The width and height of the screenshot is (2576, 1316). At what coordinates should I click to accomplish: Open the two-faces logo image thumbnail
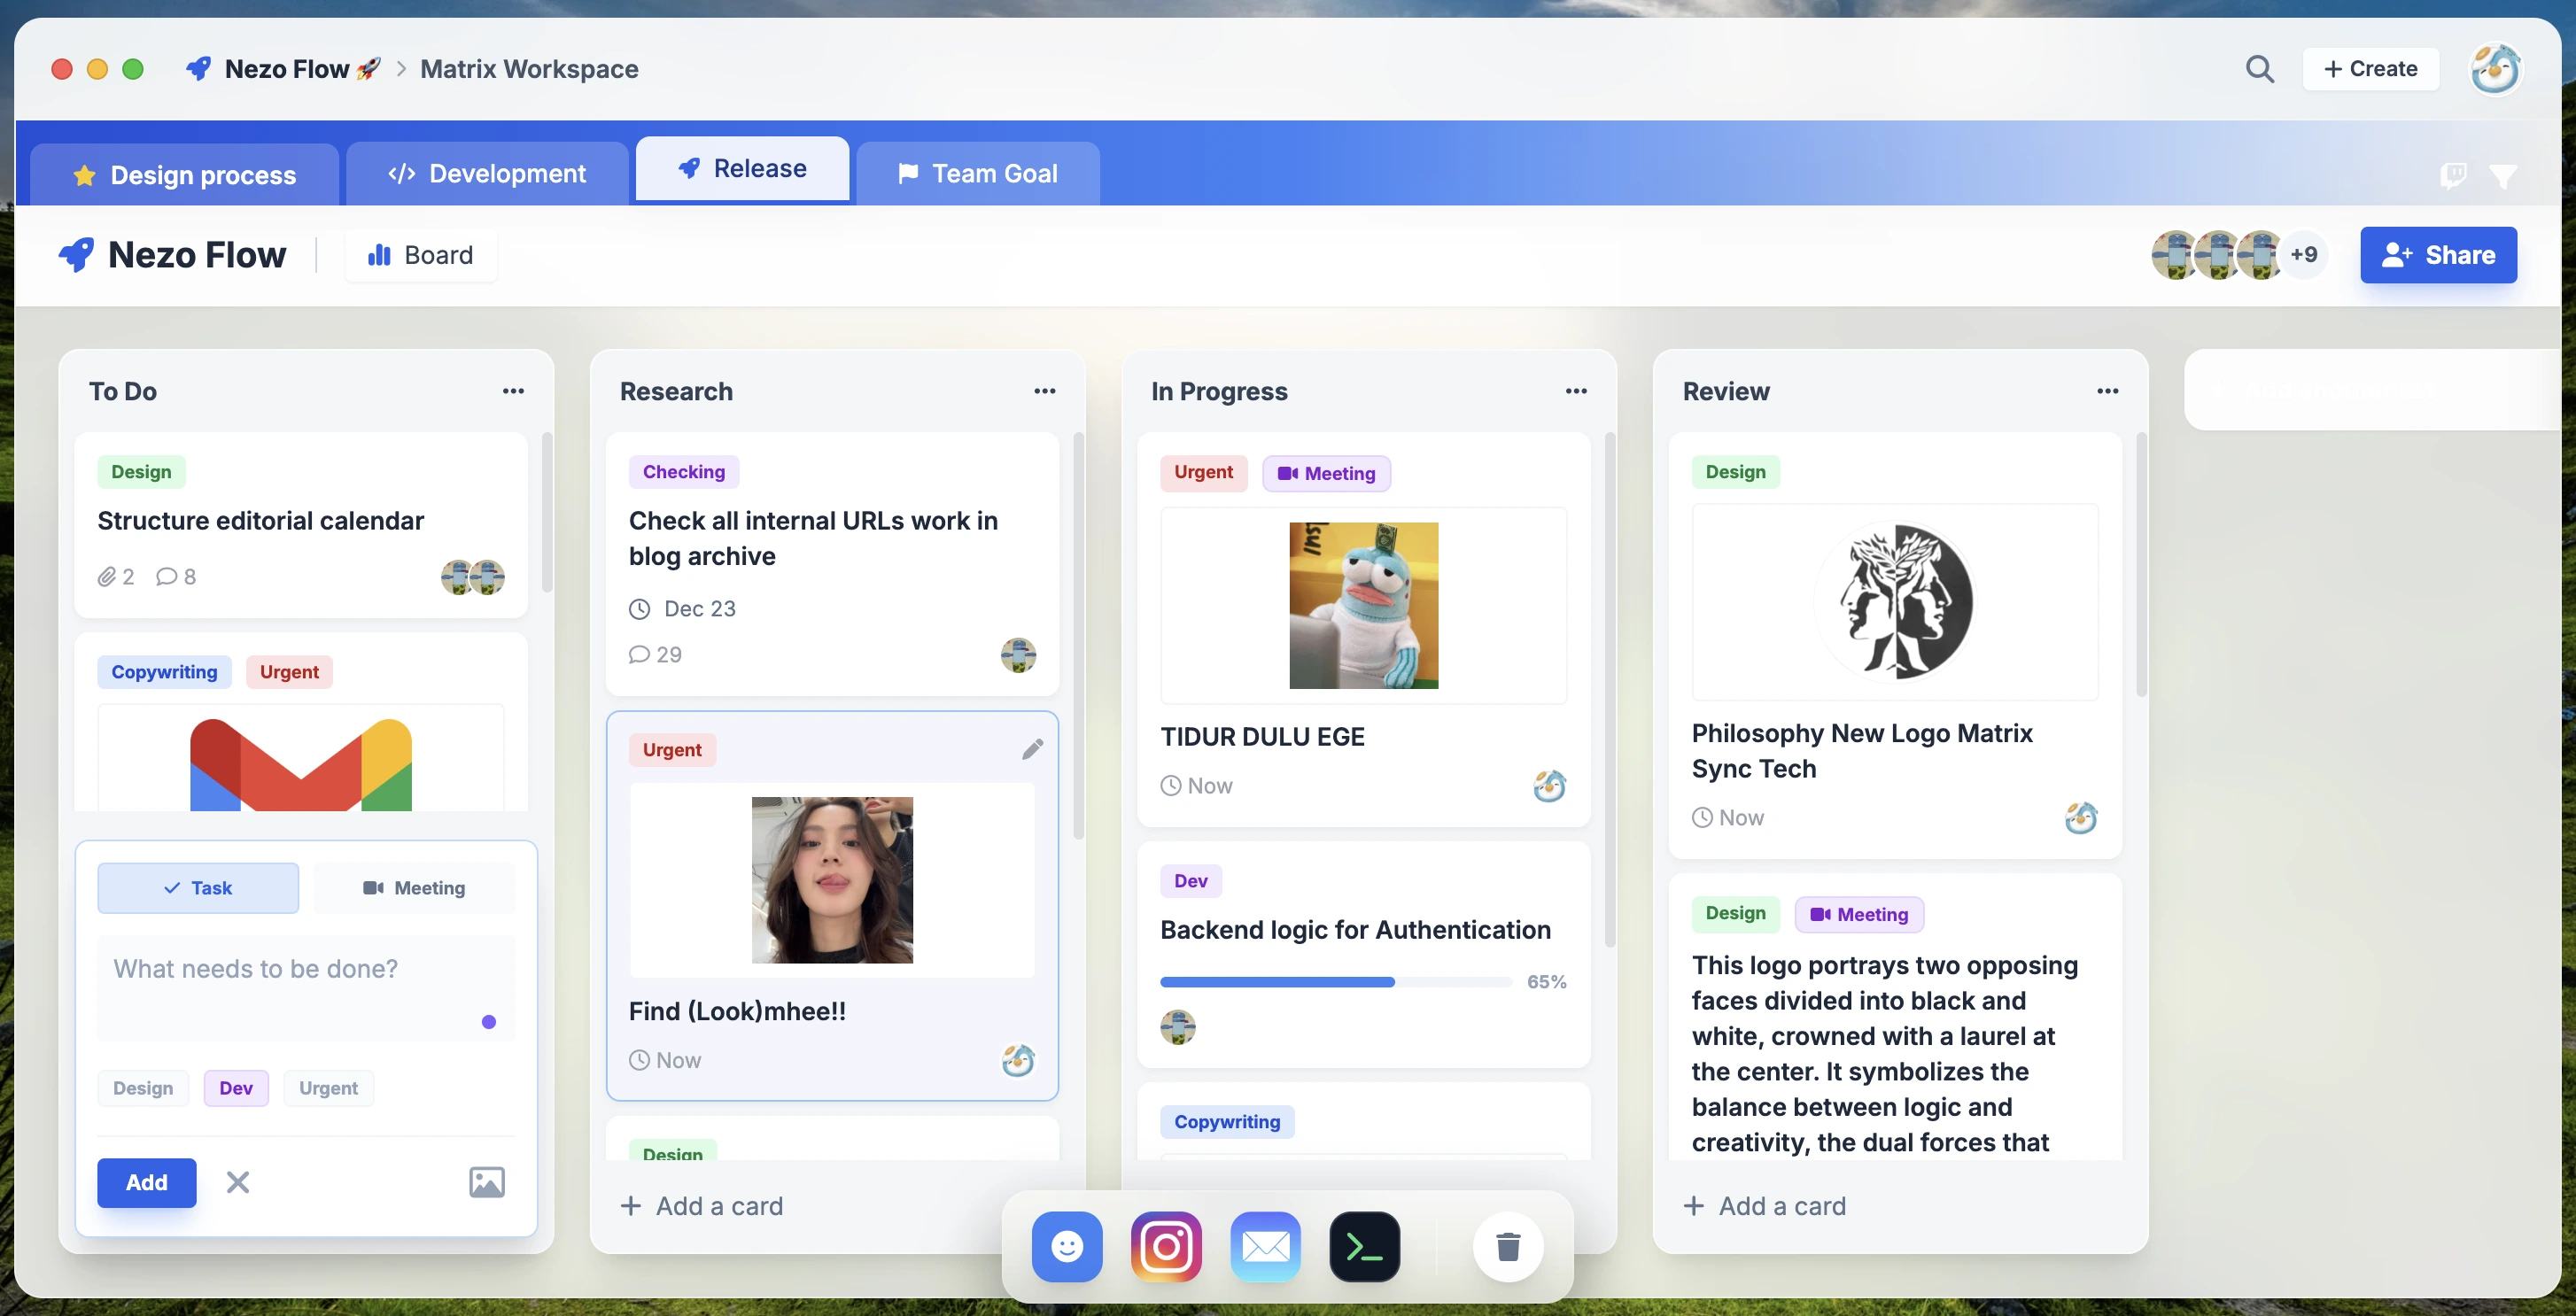coord(1894,602)
